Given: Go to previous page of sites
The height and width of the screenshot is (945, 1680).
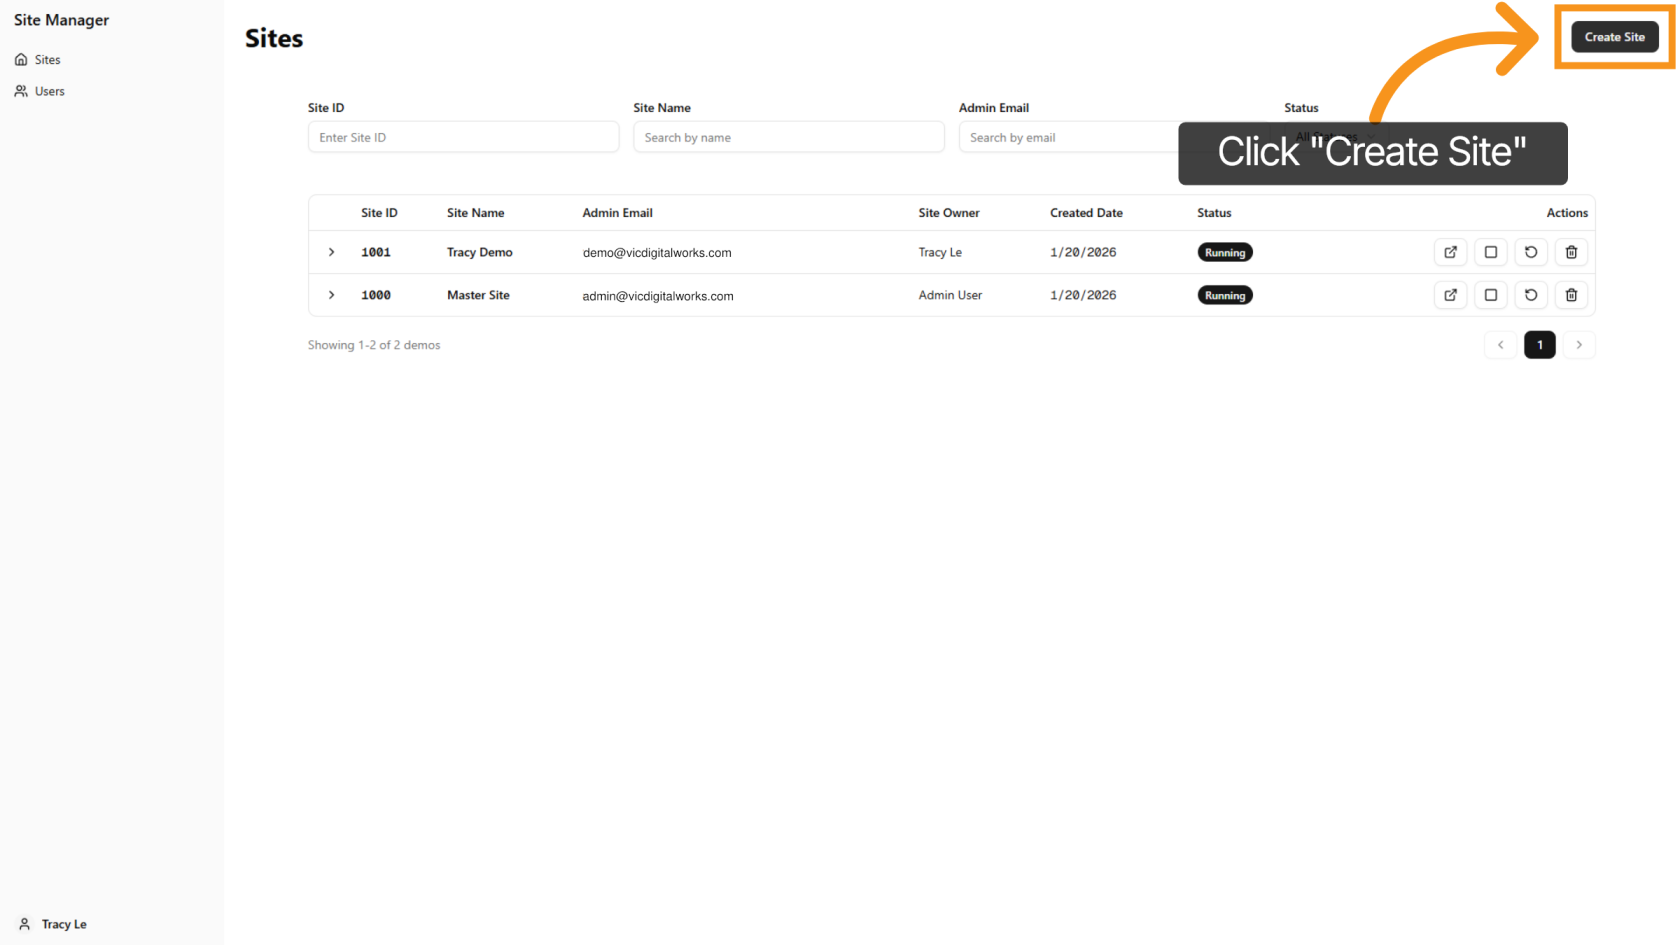Looking at the screenshot, I should click(1500, 345).
